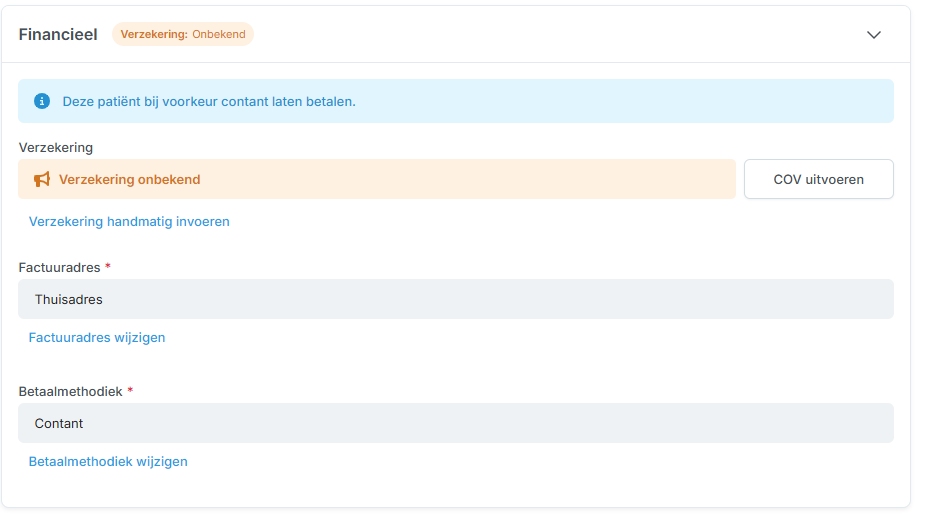Click the 'Financieel' section title
This screenshot has height=514, width=928.
58,34
